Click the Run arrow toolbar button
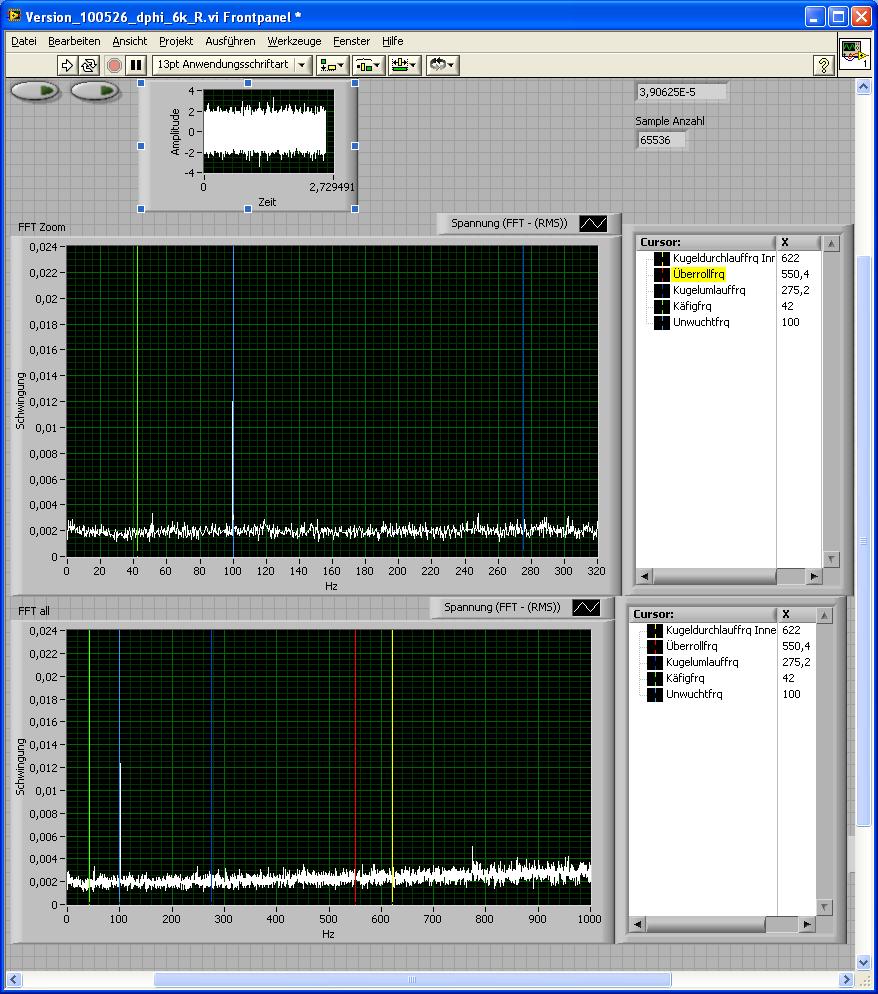The image size is (878, 994). click(x=67, y=65)
